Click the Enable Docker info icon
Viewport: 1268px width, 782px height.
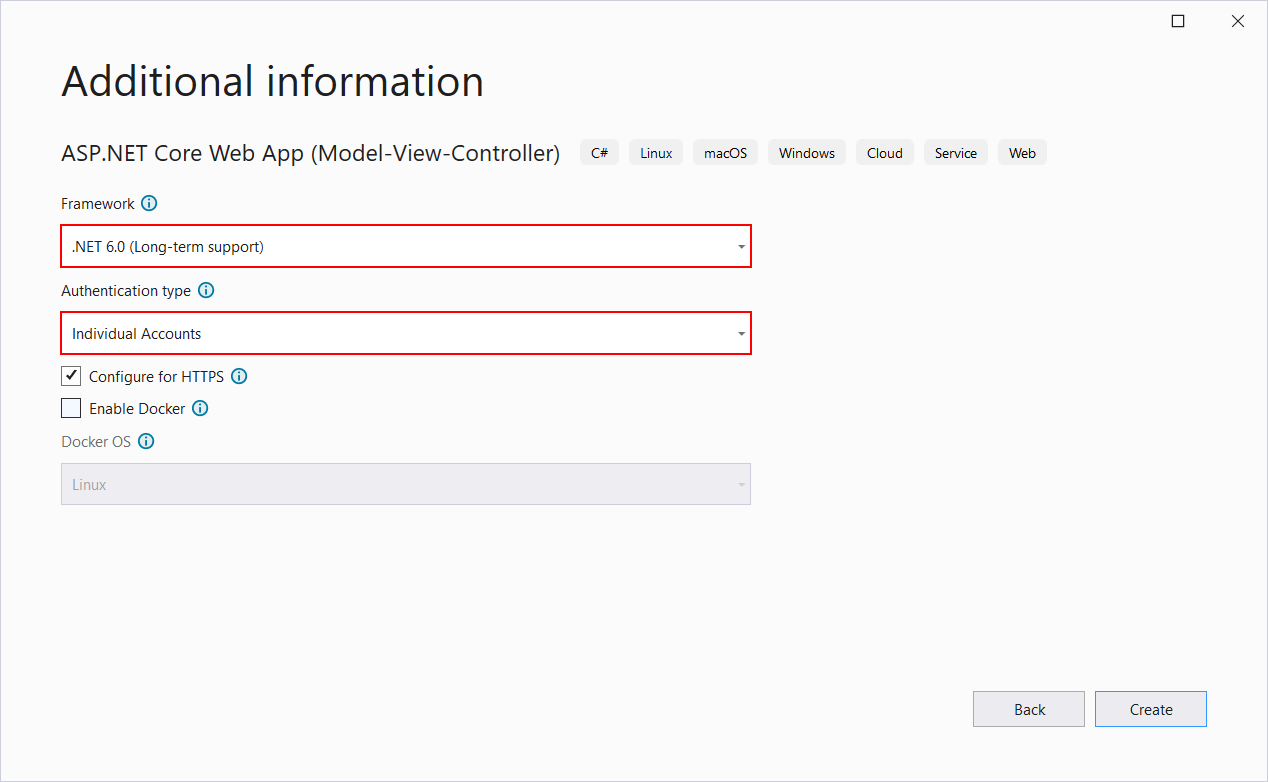point(199,408)
